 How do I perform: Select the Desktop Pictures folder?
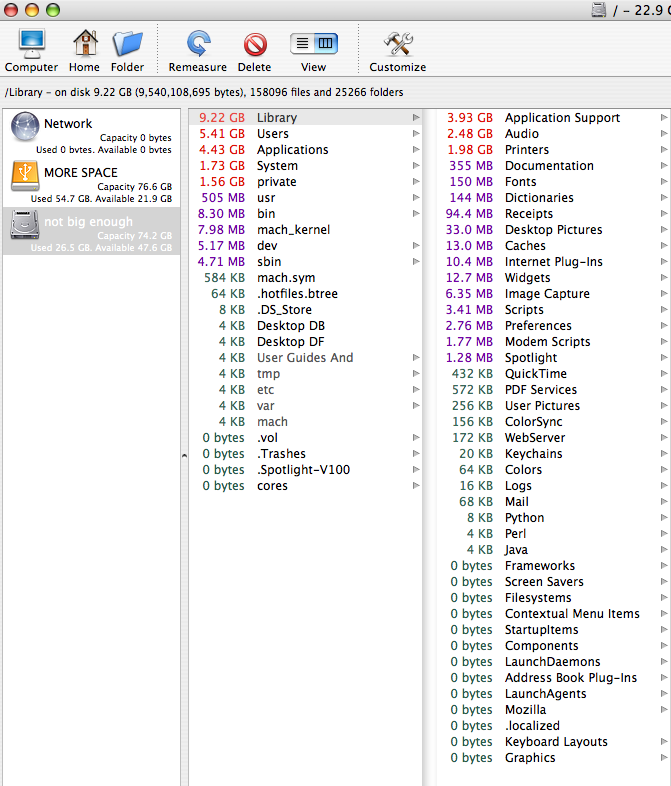coord(554,230)
